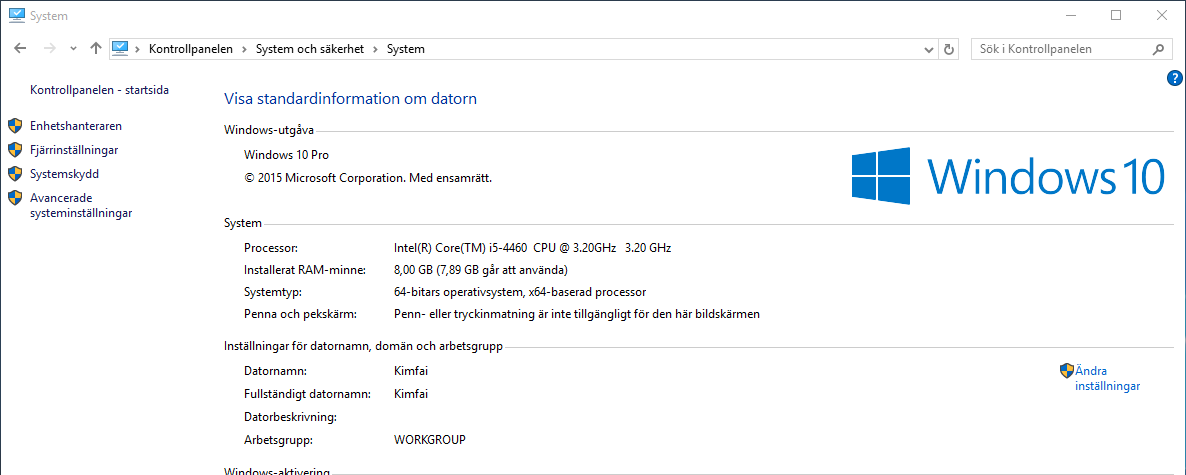This screenshot has width=1186, height=475.
Task: Click the Up one level arrow
Action: click(95, 48)
